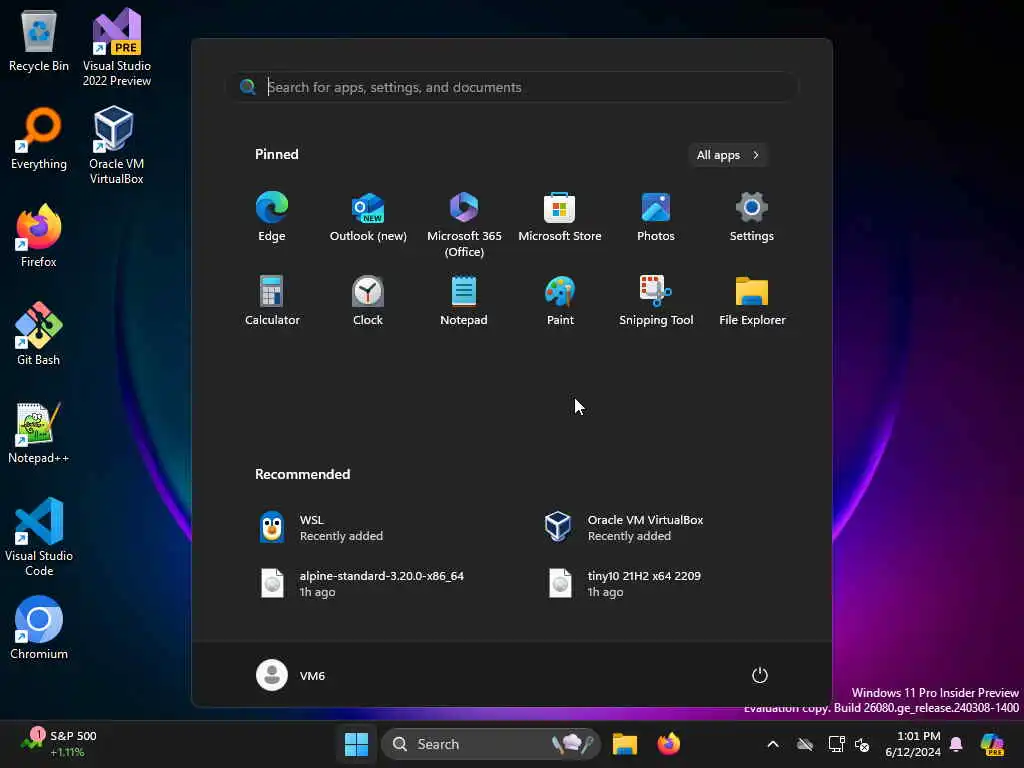Click the VM6 user account button
Image resolution: width=1024 pixels, height=768 pixels.
(291, 675)
